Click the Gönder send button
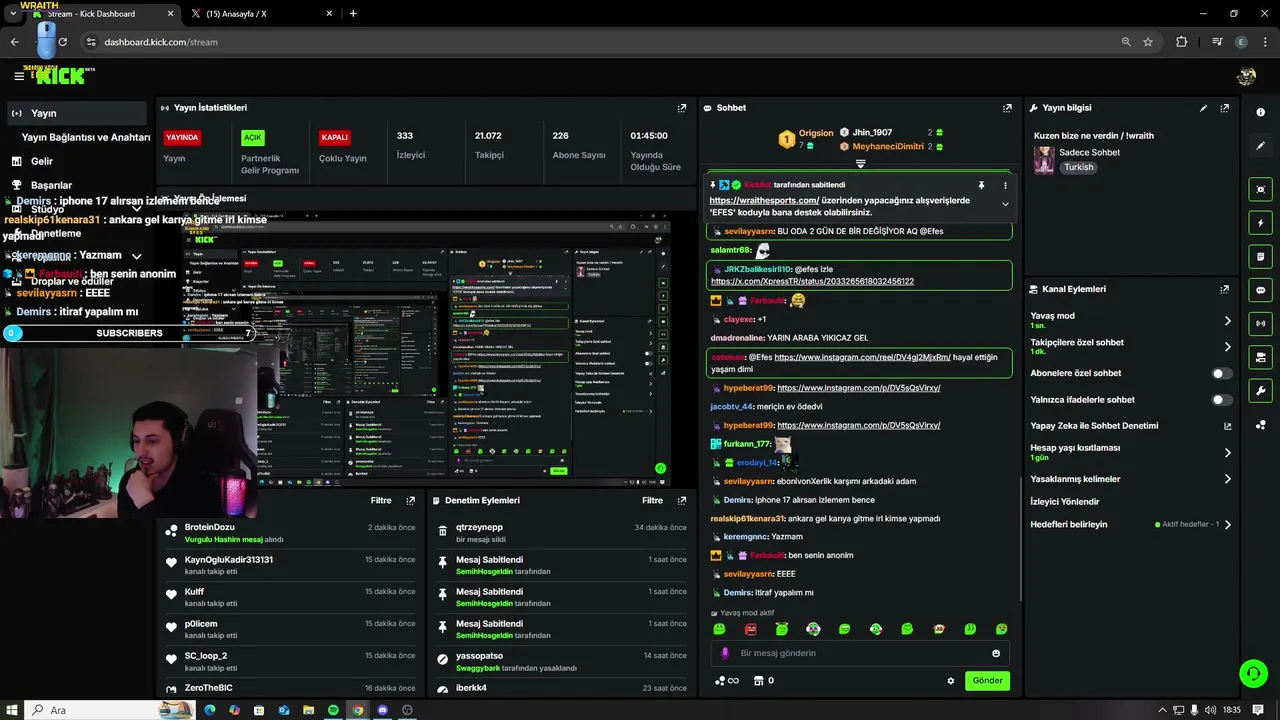 (987, 681)
